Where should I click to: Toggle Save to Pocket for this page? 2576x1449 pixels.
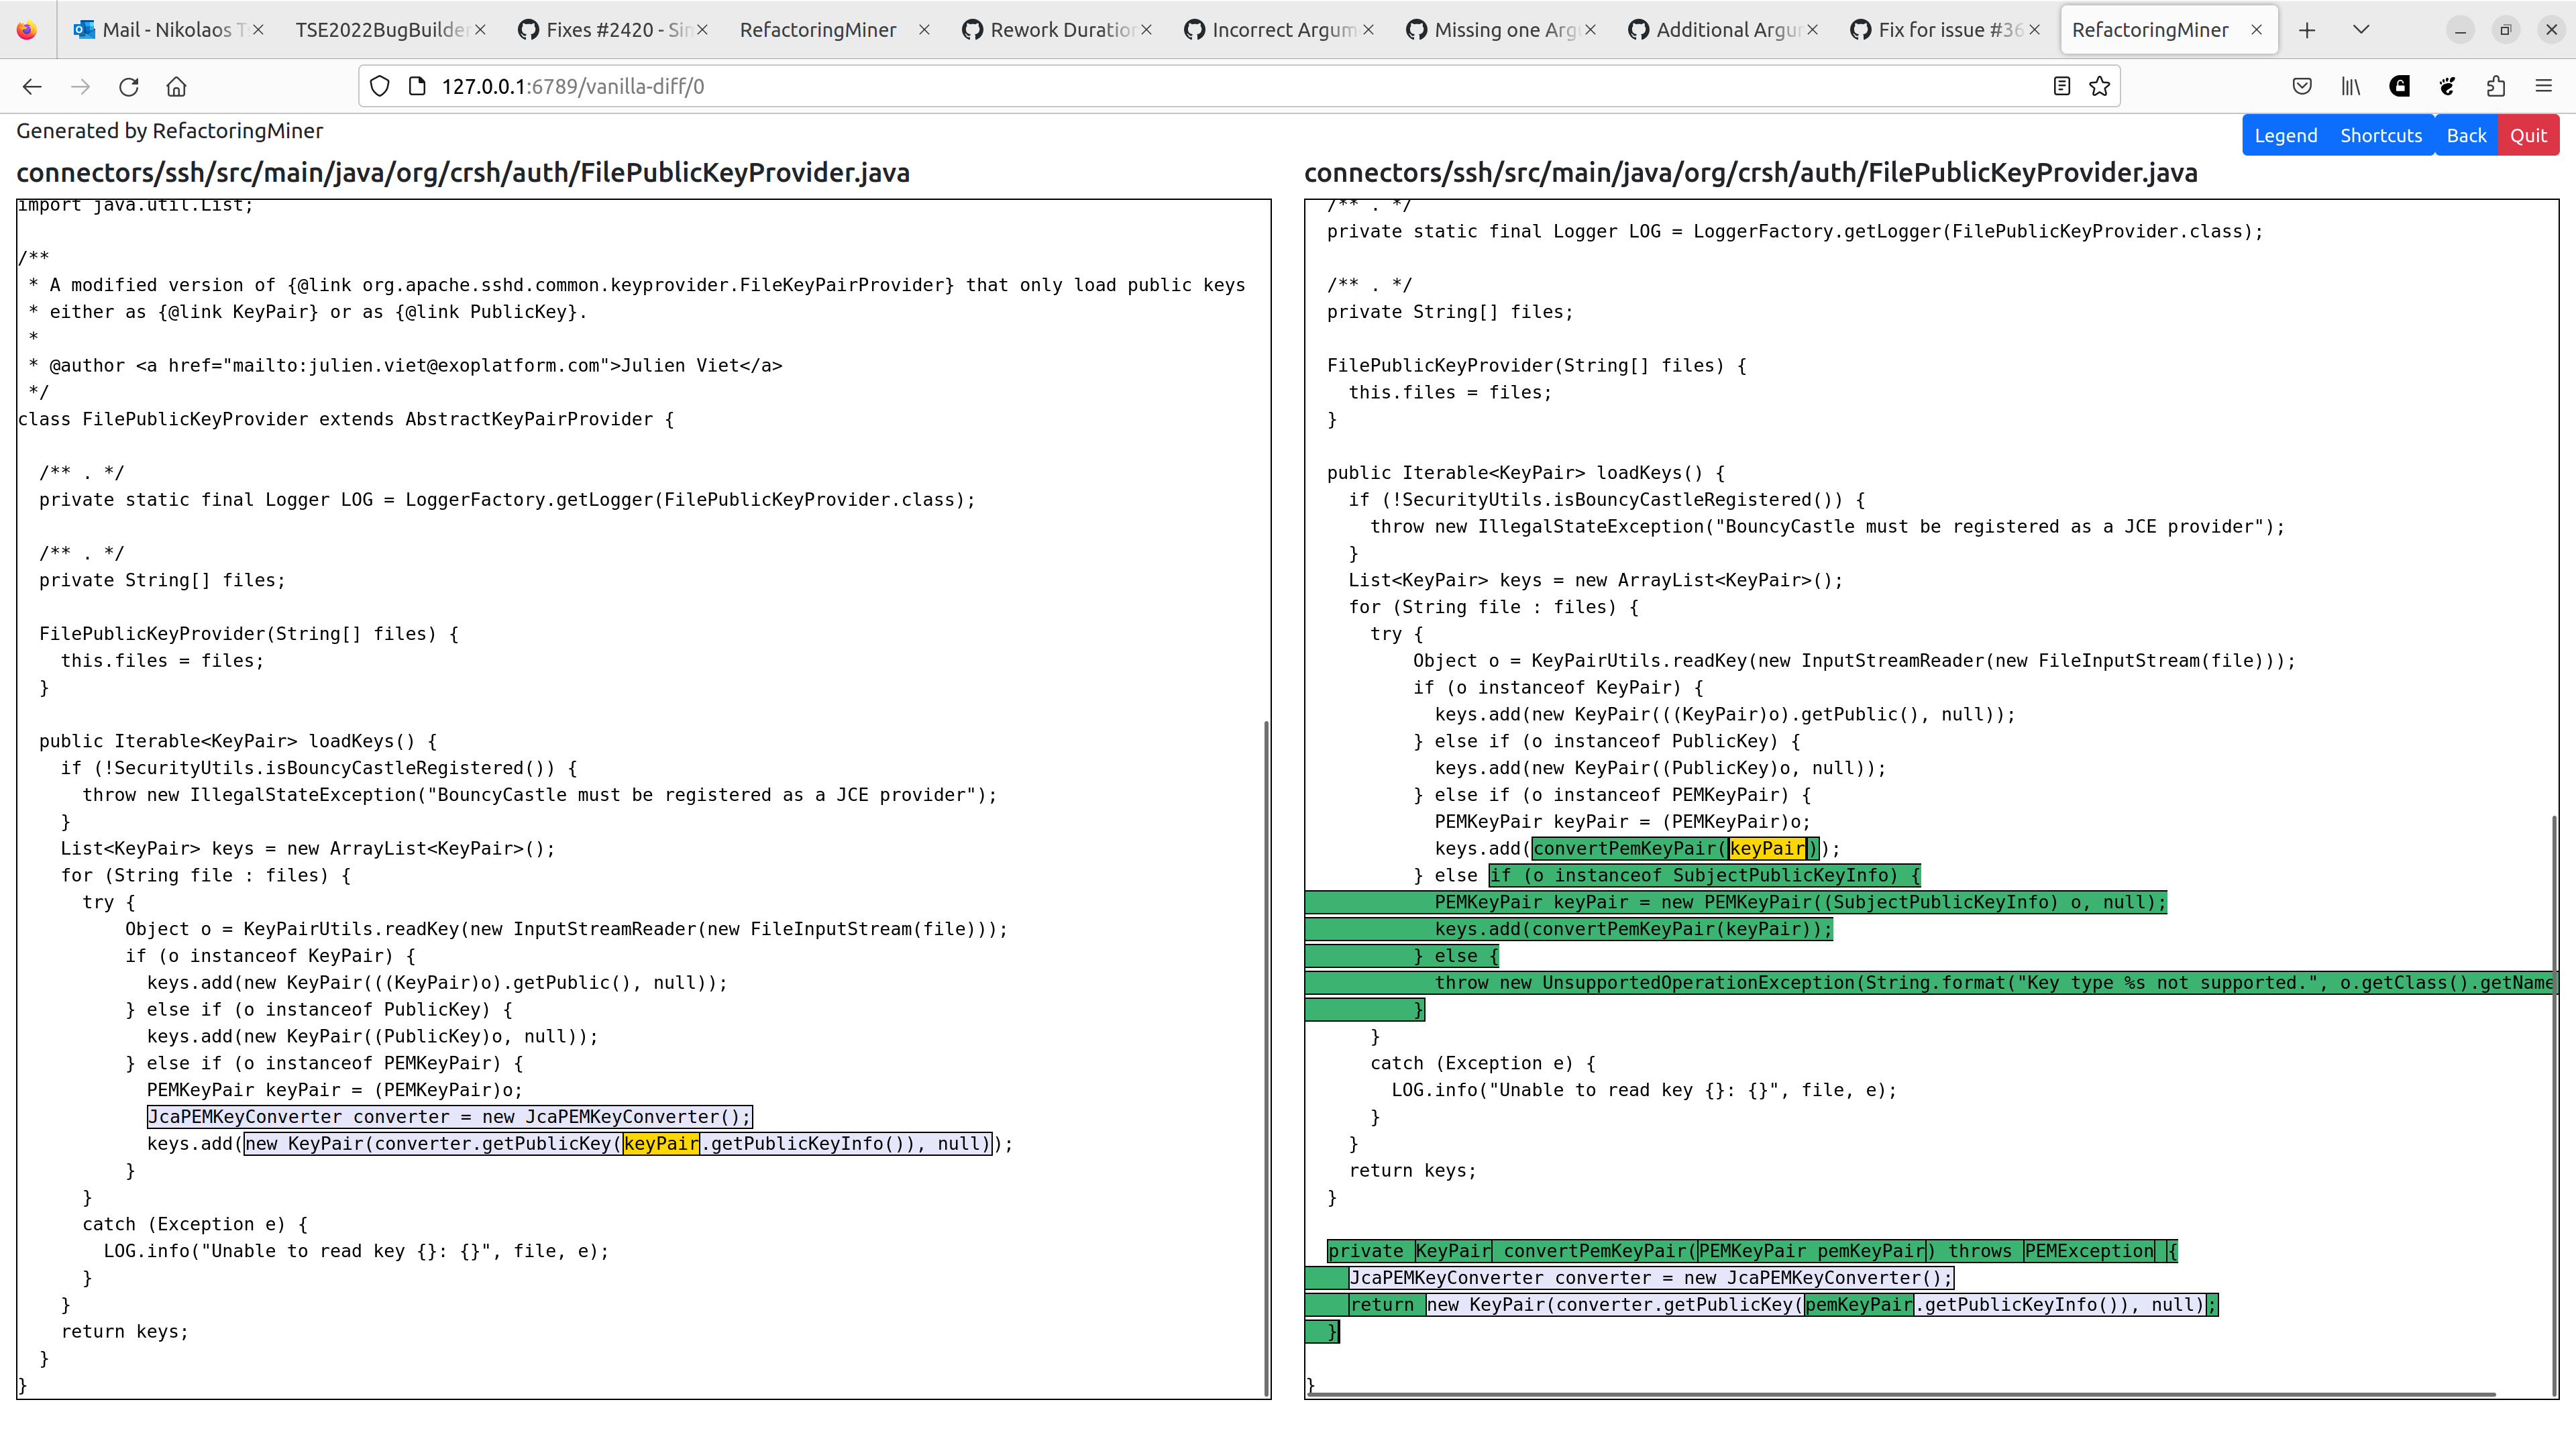(2302, 87)
